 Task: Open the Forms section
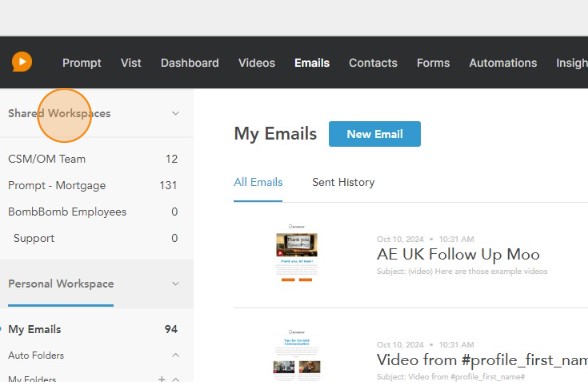tap(433, 63)
